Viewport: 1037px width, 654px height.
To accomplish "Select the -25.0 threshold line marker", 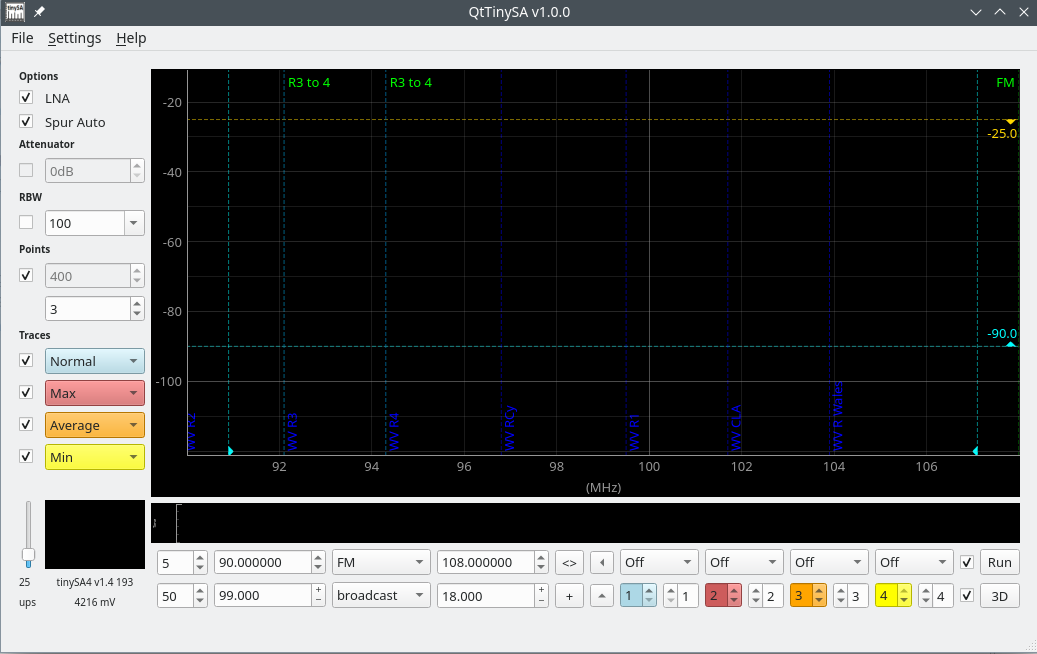I will (1010, 121).
